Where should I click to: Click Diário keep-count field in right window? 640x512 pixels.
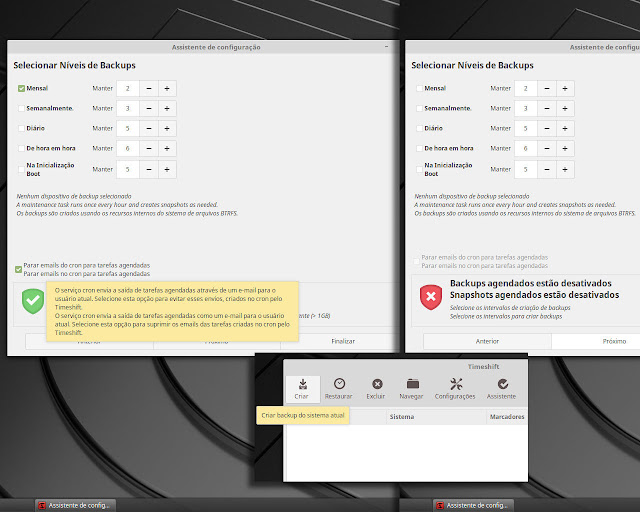click(526, 128)
